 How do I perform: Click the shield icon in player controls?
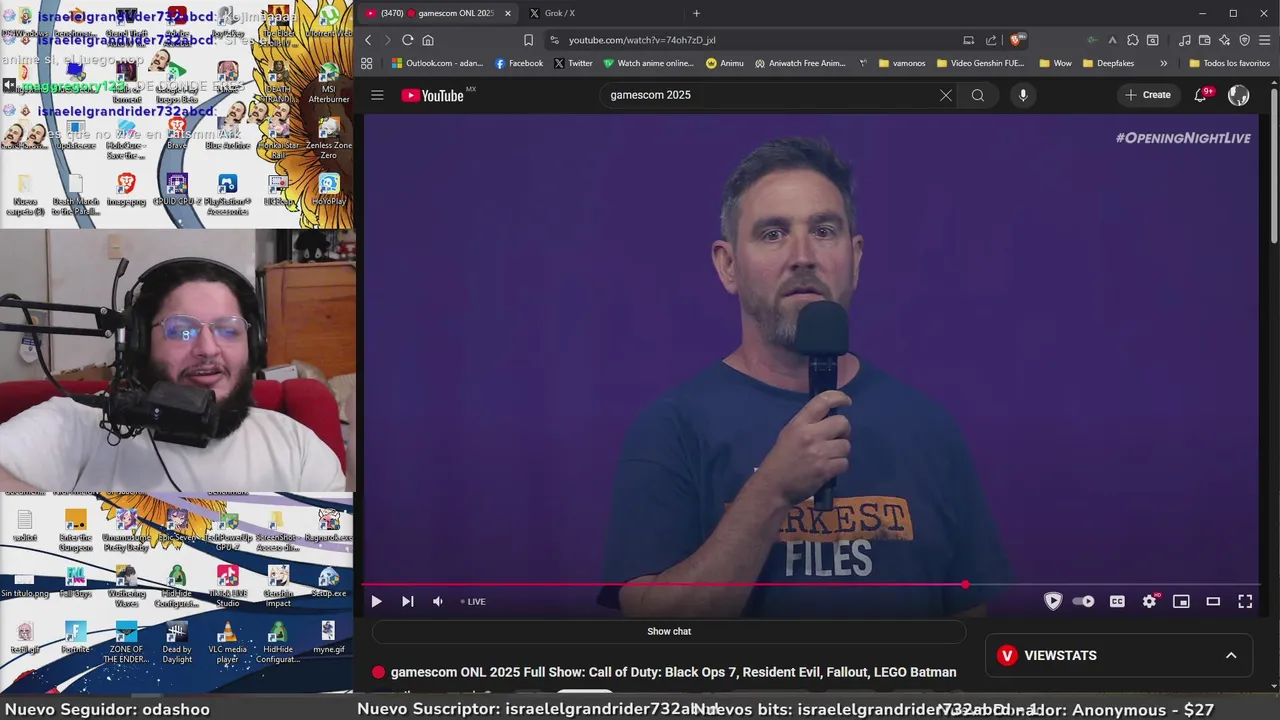(x=1053, y=601)
